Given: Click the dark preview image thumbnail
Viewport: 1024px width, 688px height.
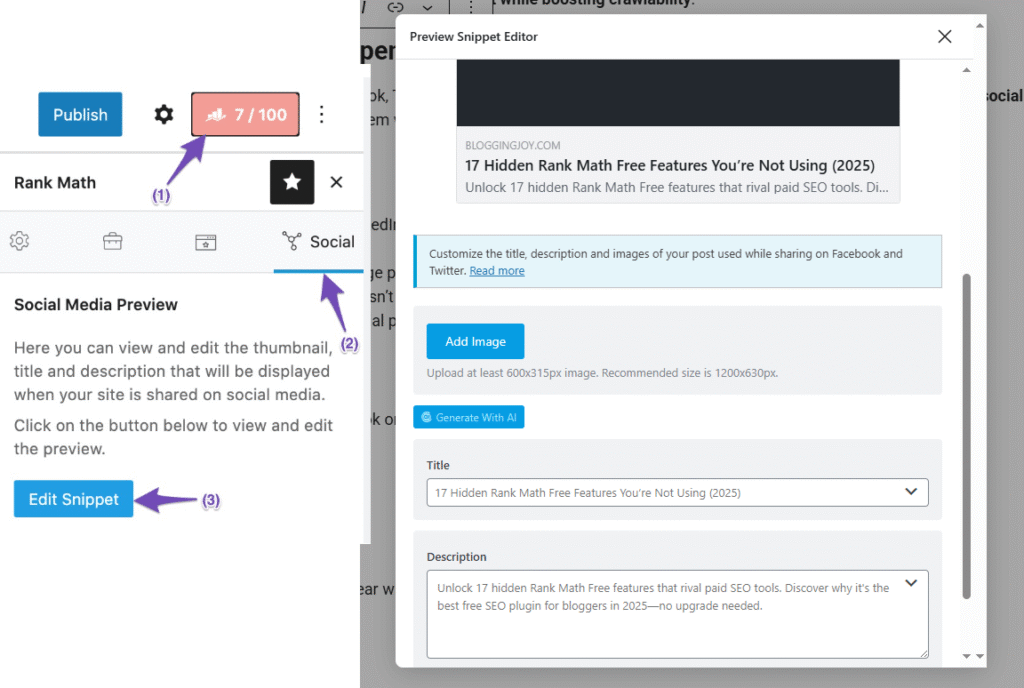Looking at the screenshot, I should 678,93.
